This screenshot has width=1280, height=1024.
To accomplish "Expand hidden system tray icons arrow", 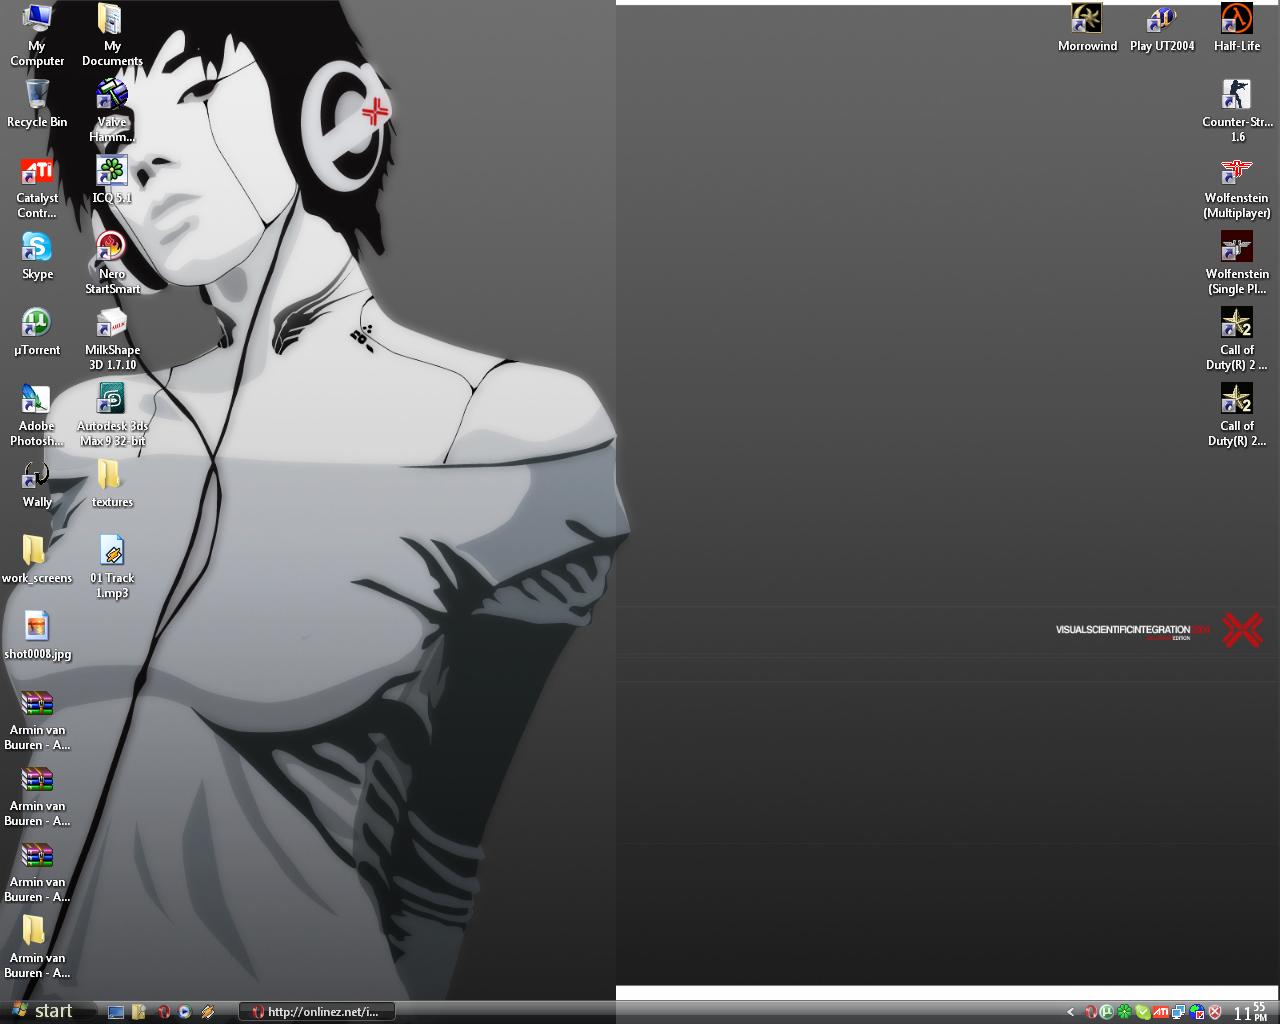I will pyautogui.click(x=1071, y=1012).
